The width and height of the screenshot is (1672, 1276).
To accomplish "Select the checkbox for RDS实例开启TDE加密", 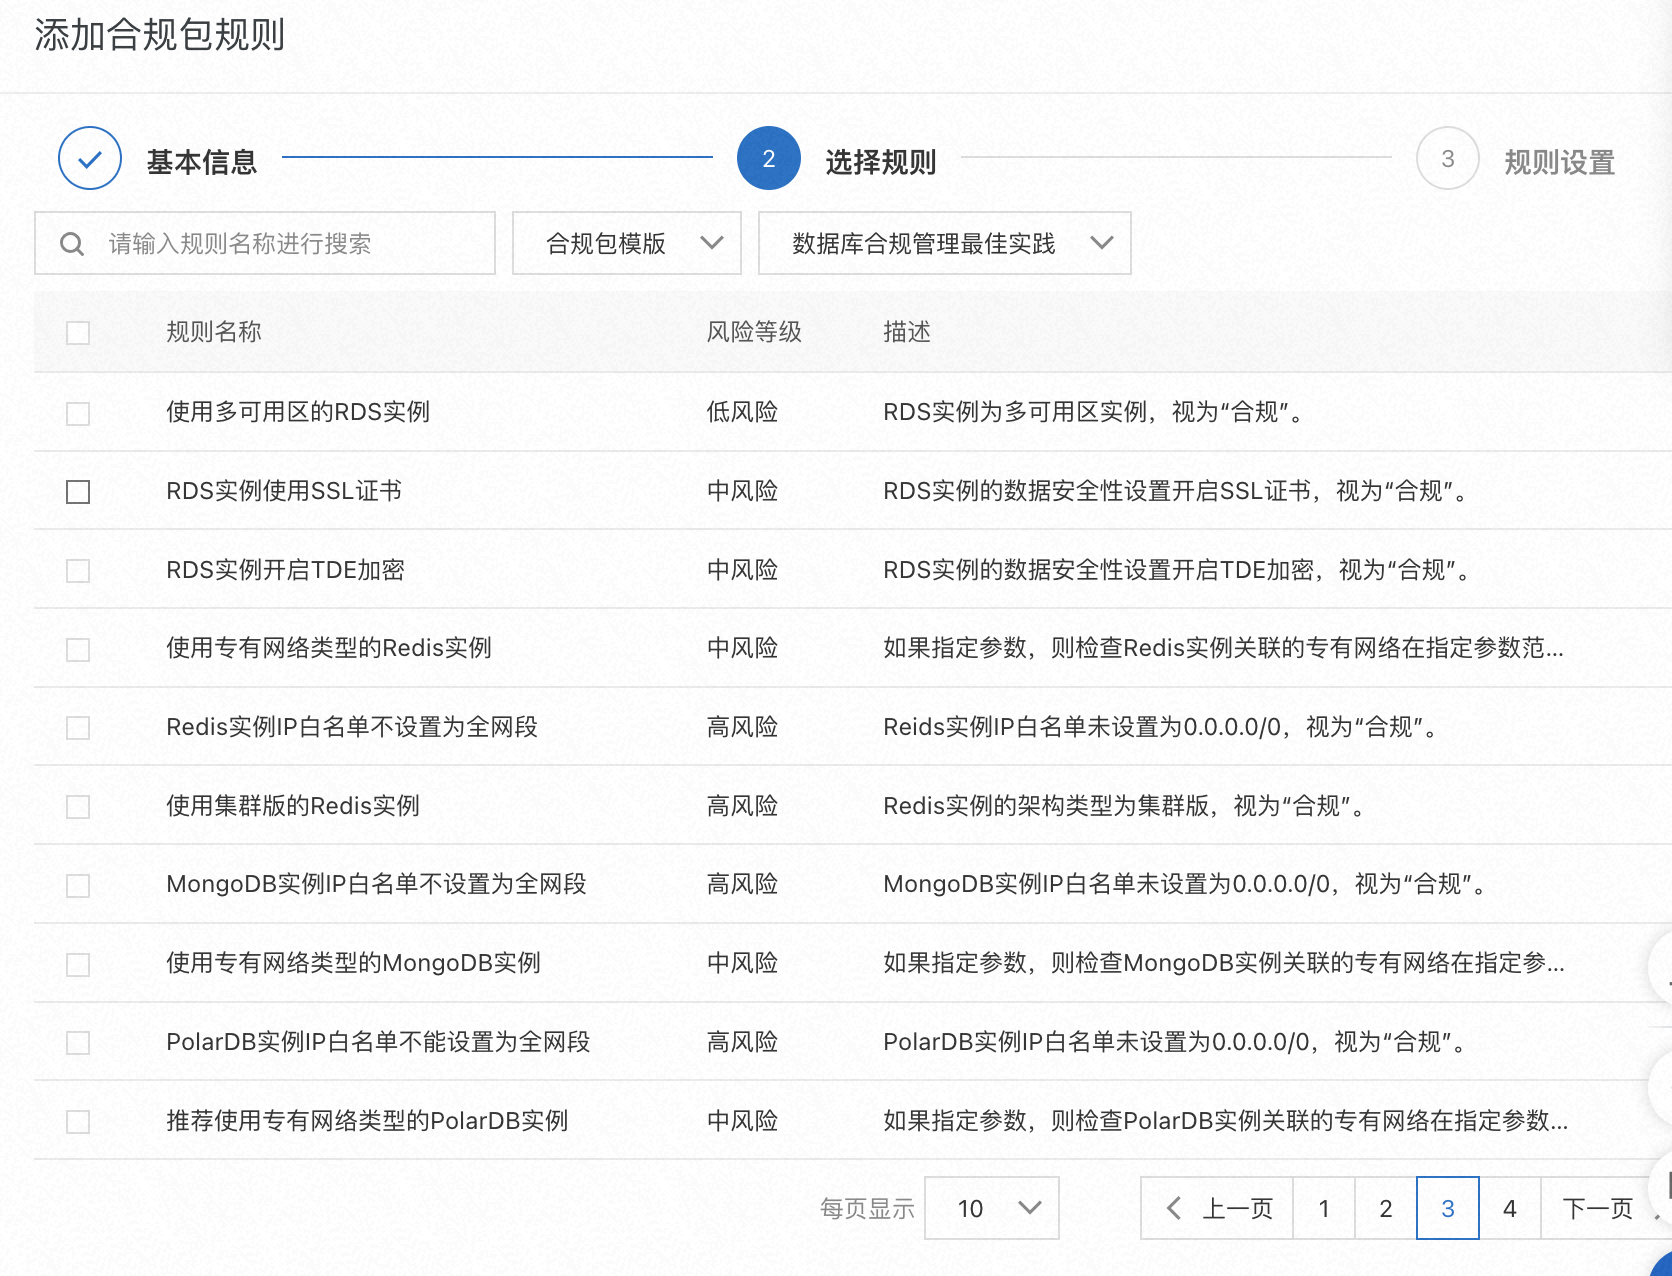I will pos(78,571).
